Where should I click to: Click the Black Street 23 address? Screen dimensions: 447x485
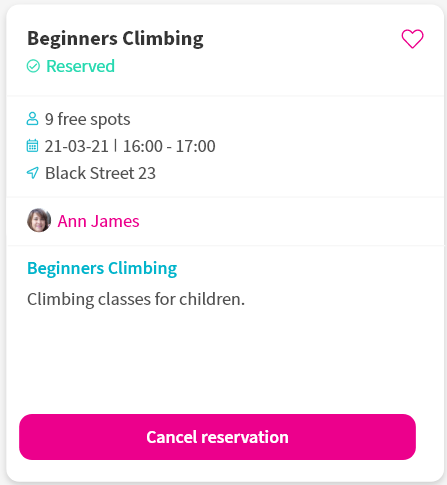pos(100,173)
